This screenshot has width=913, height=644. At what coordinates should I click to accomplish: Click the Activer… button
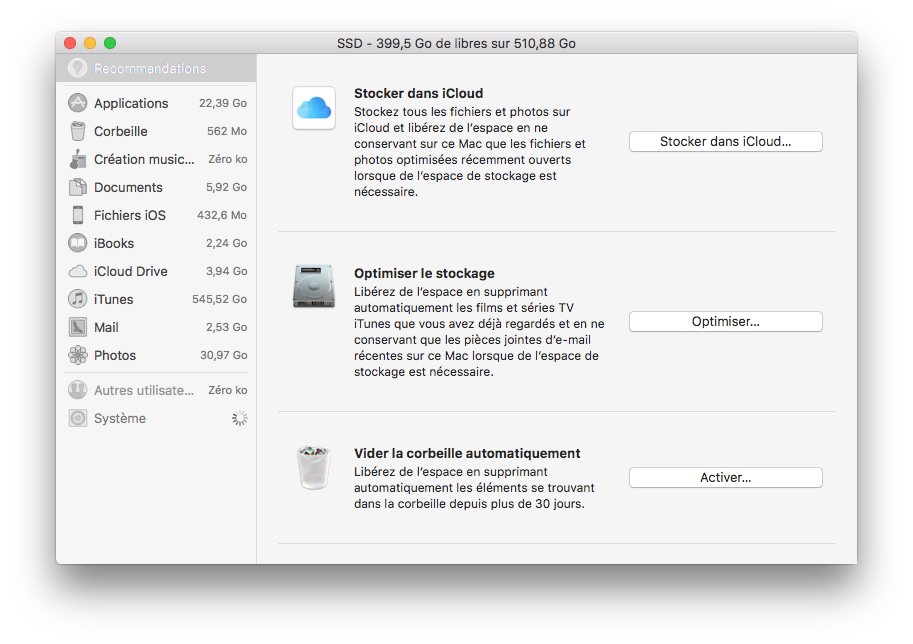tap(726, 477)
